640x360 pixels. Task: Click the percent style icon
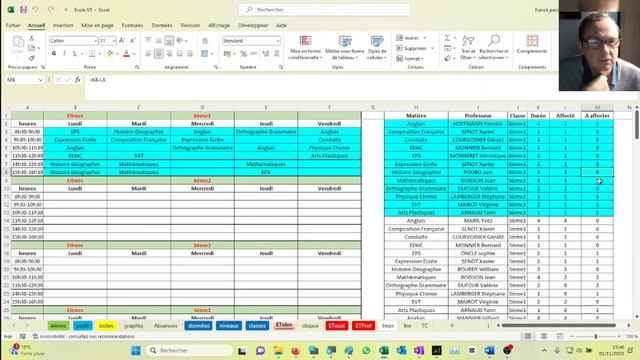243,53
